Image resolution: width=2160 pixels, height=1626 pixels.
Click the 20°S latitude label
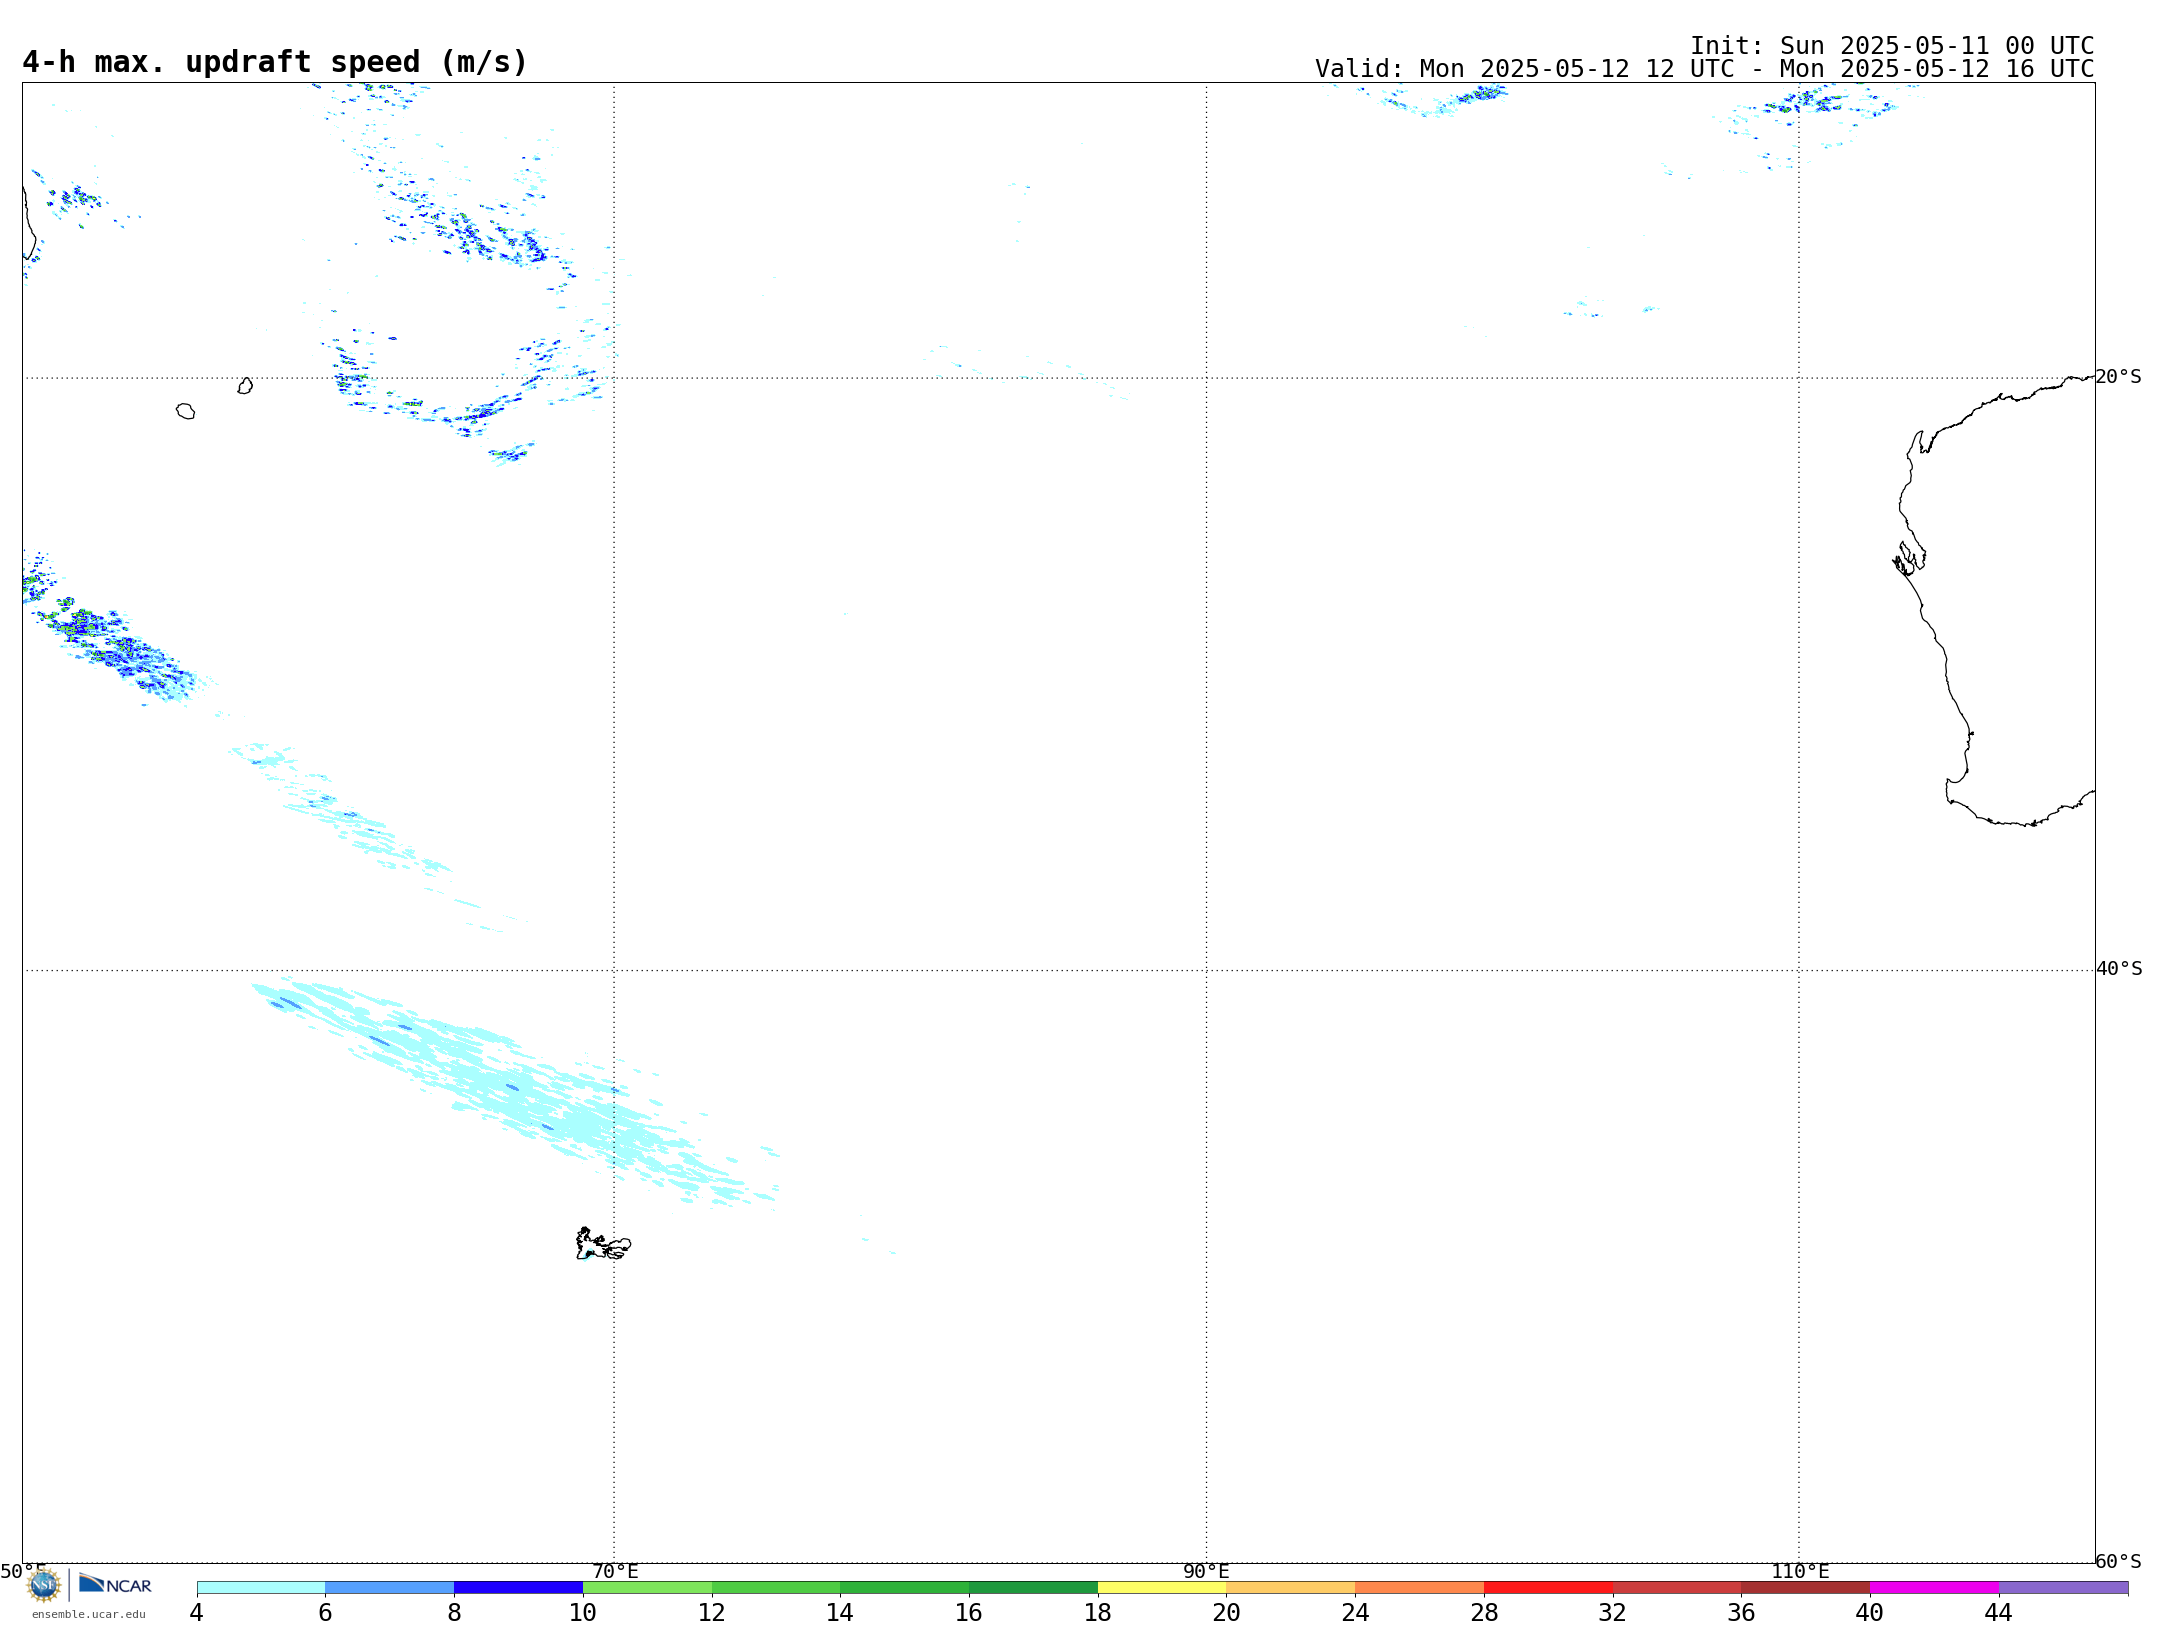pos(2118,377)
